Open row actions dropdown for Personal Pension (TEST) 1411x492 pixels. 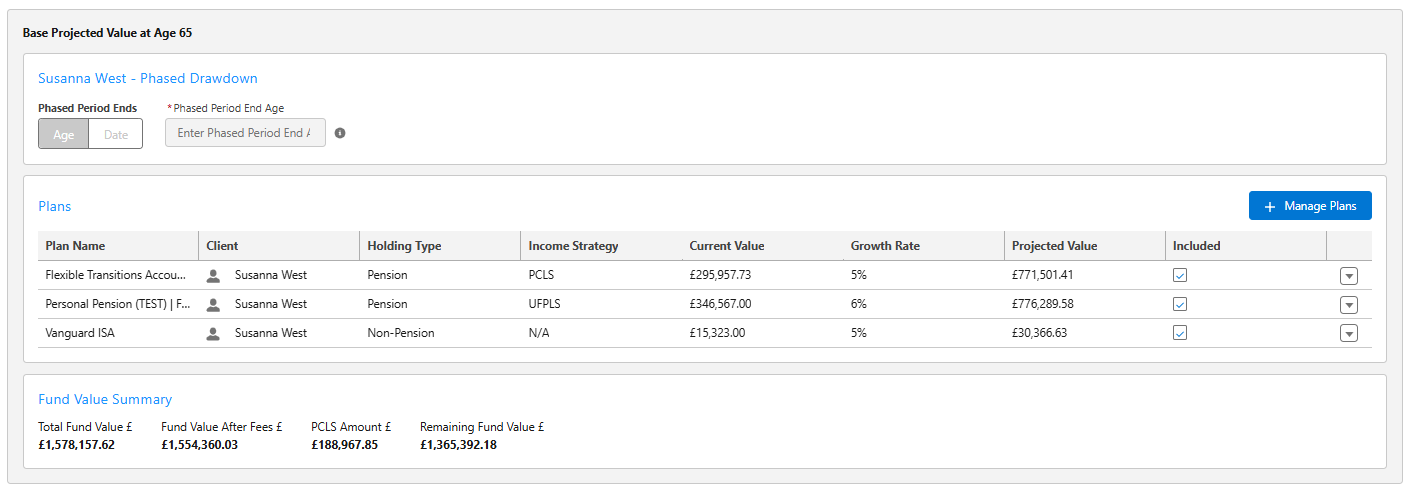[x=1348, y=305]
